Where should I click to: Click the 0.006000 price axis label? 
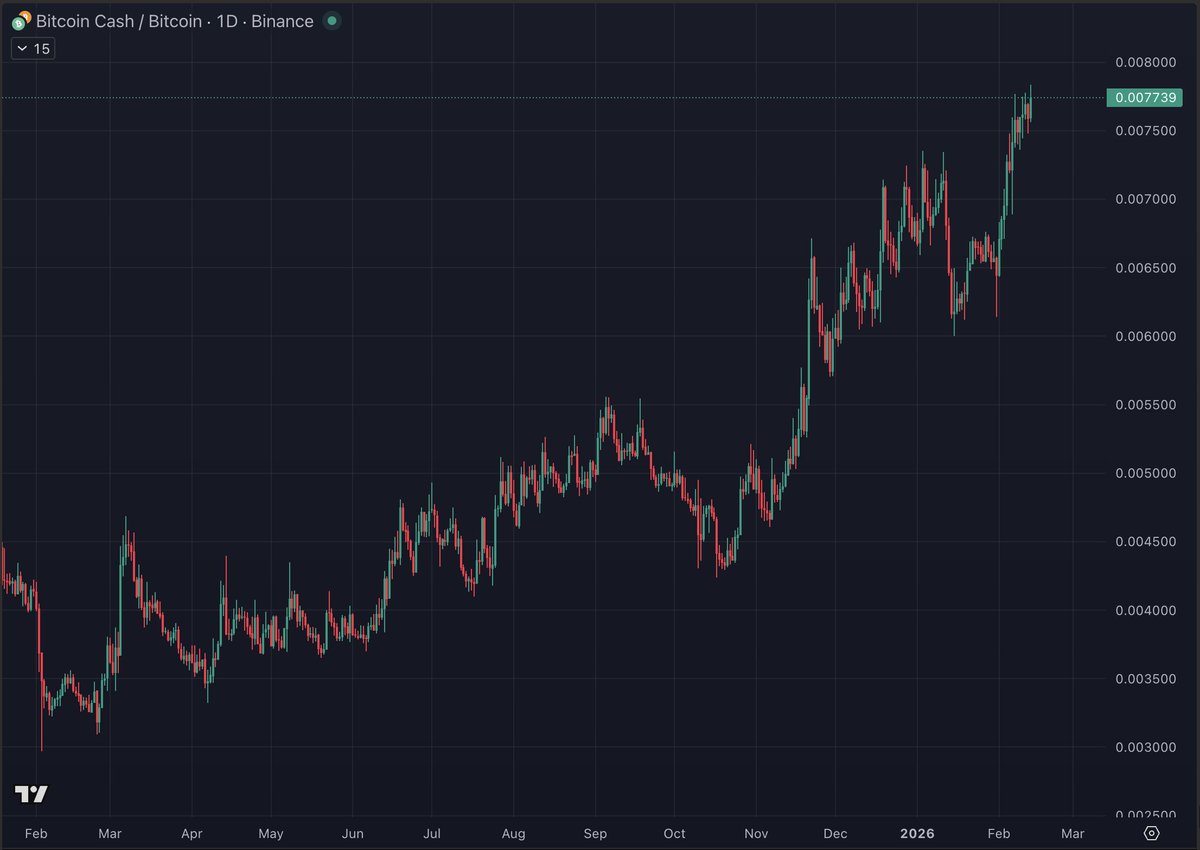pos(1146,336)
